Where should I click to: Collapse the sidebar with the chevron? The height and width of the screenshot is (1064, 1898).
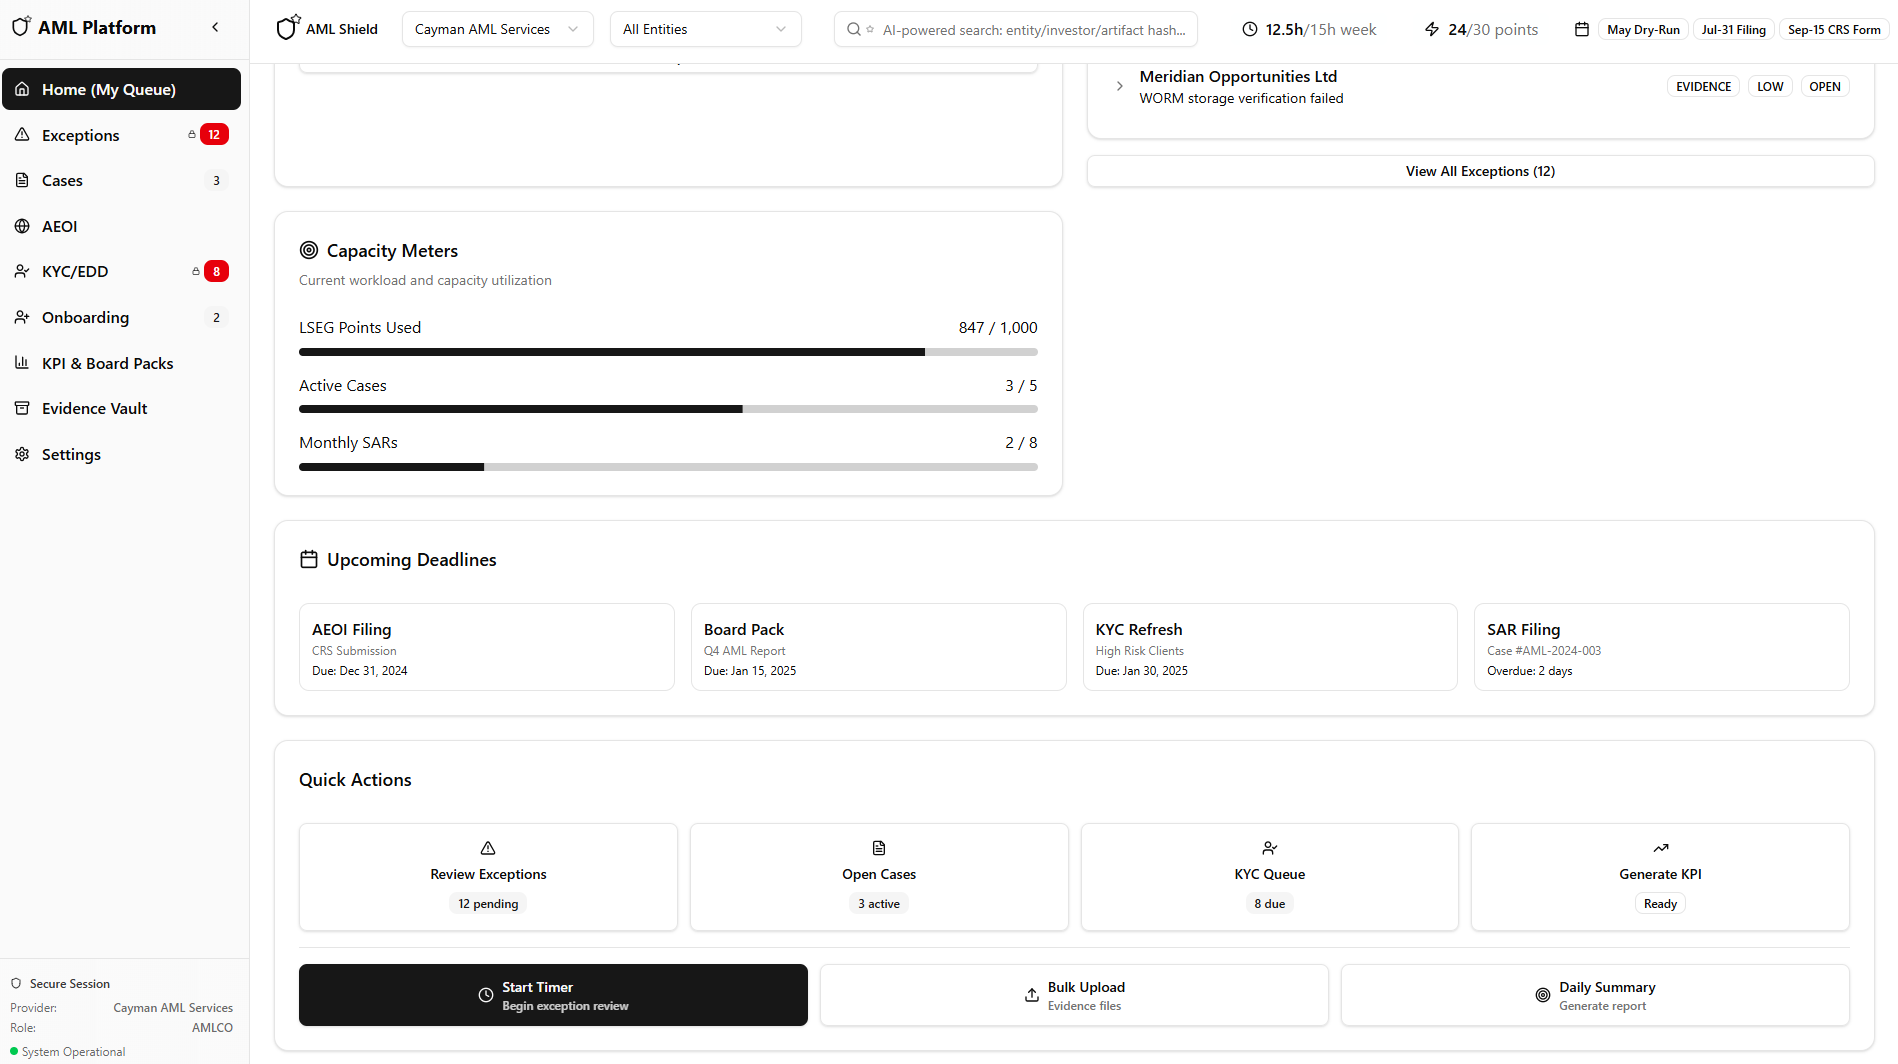click(215, 27)
